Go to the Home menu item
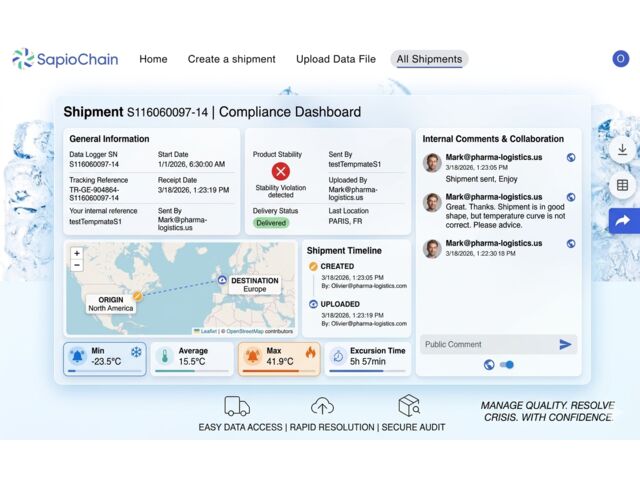The image size is (640, 480). (153, 59)
